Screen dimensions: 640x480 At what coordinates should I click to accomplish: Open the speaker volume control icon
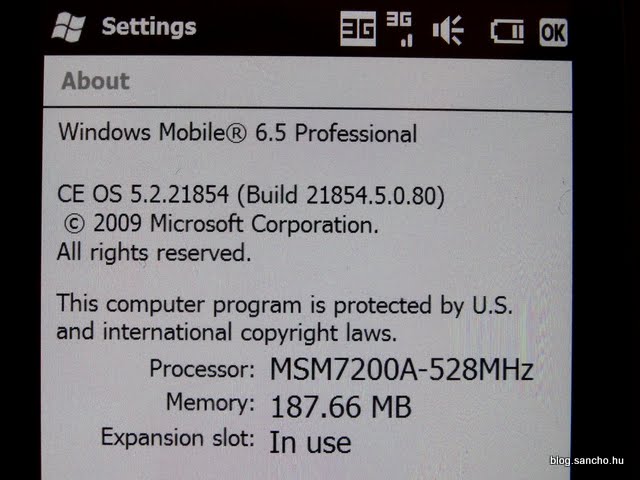click(447, 30)
